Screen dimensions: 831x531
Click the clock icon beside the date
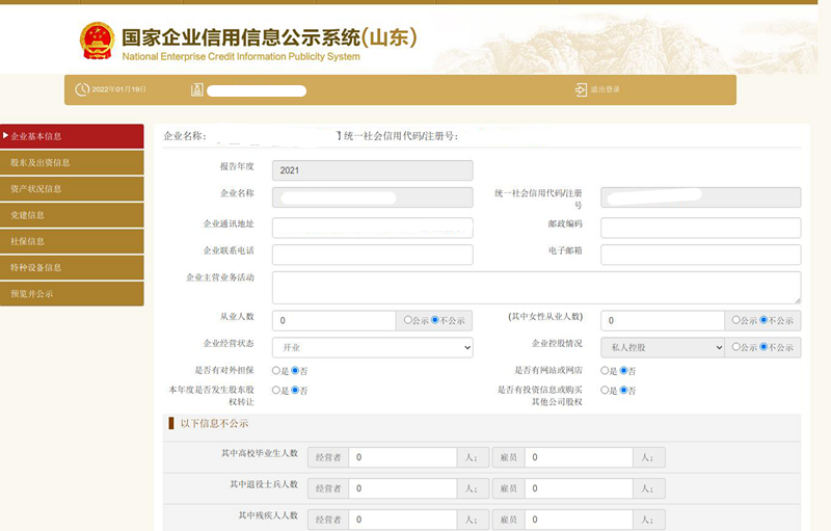[82, 90]
